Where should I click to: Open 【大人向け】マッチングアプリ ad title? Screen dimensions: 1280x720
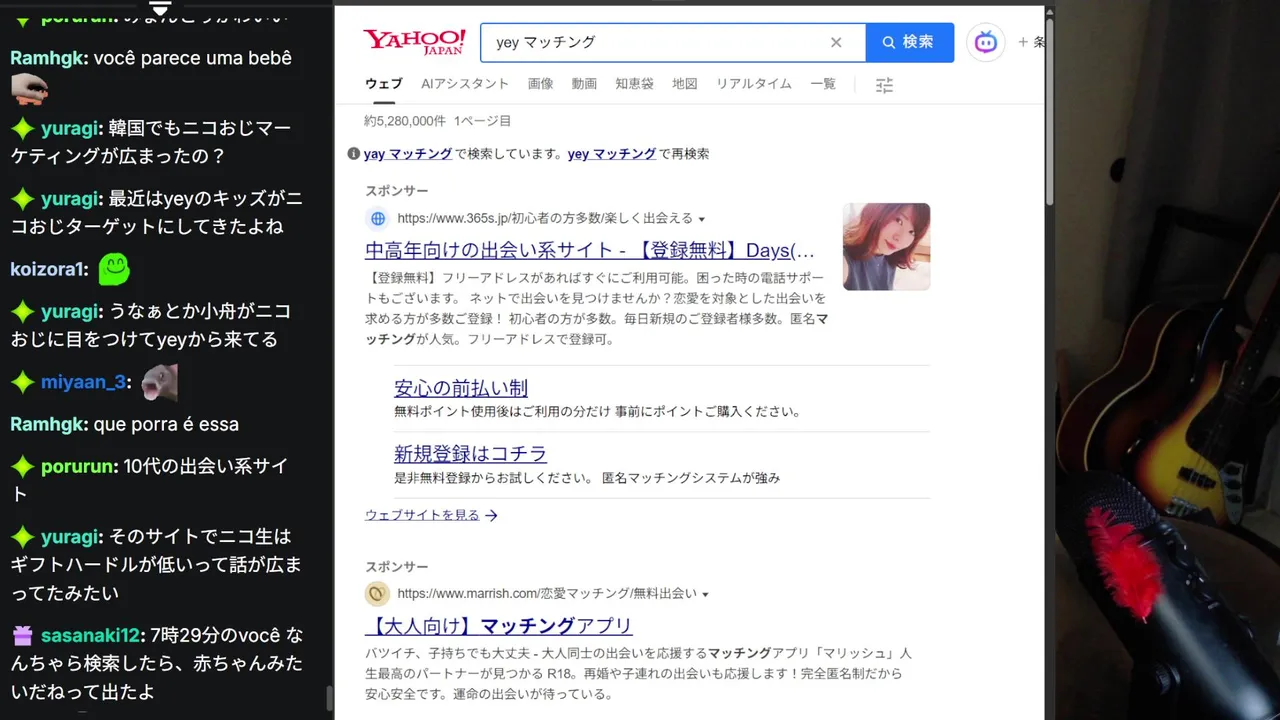coord(499,626)
